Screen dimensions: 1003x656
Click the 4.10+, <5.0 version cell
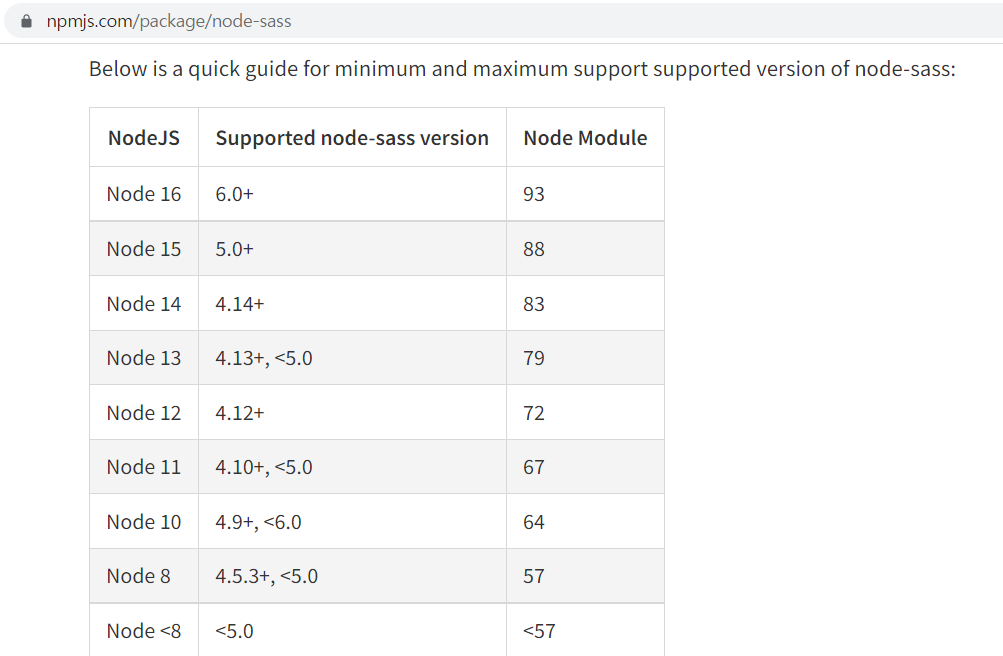point(352,467)
